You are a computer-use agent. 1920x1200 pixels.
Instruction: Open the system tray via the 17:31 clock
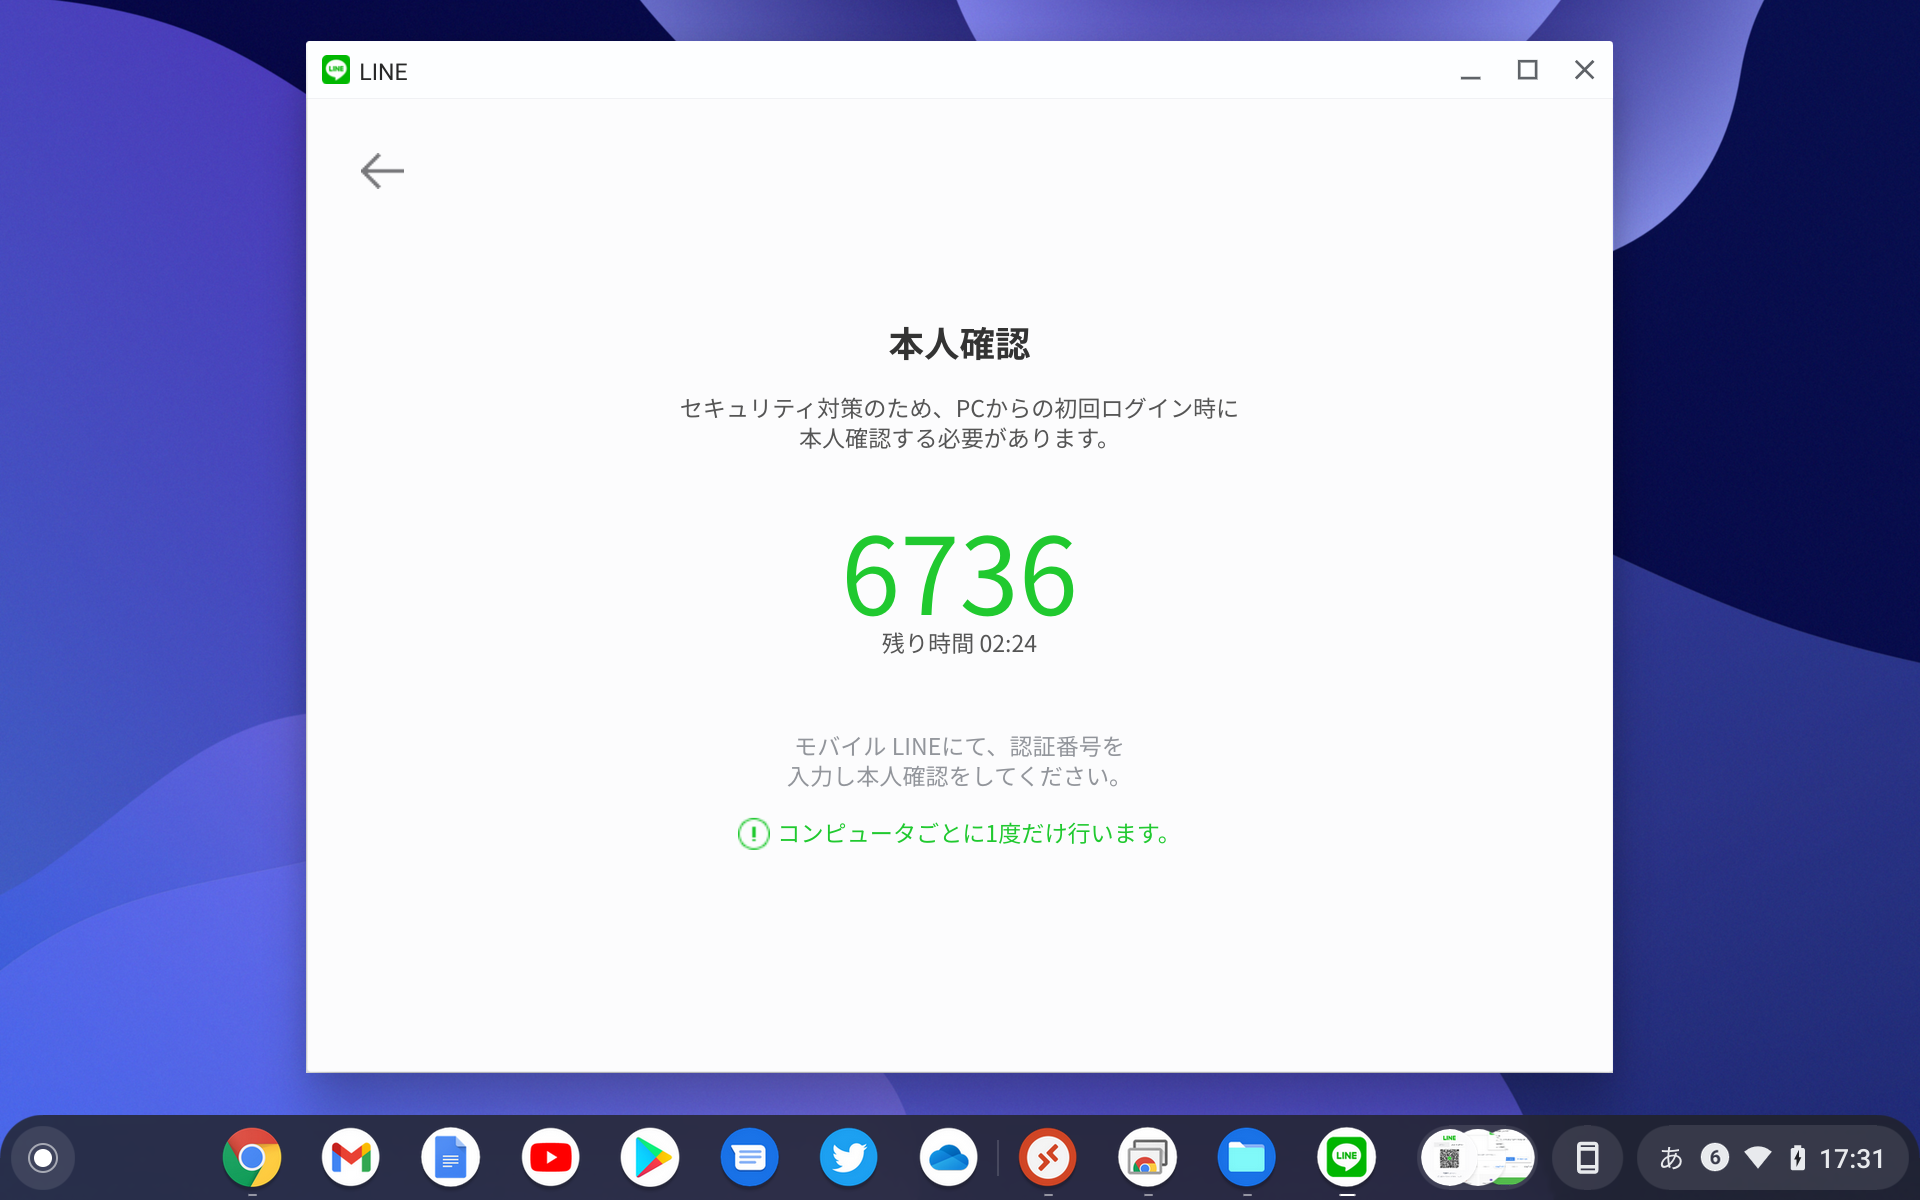[x=1852, y=1157]
